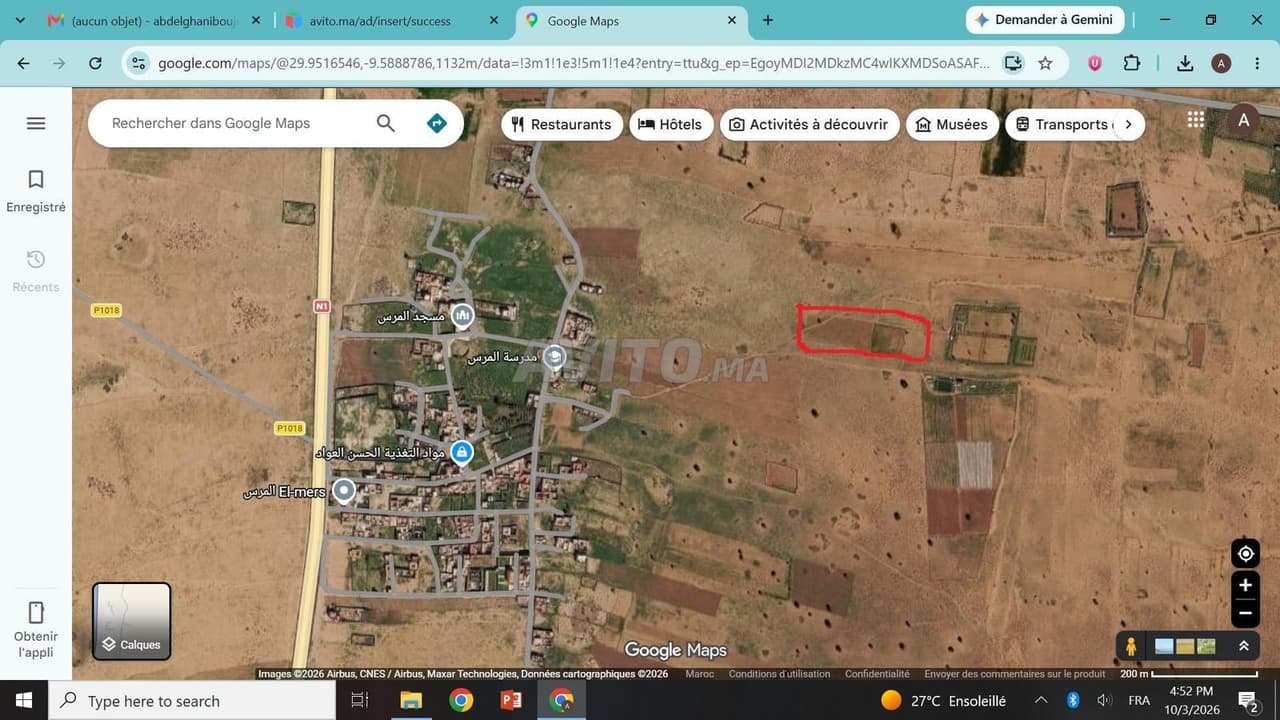The height and width of the screenshot is (720, 1280).
Task: Filter by Activités à découvrir chip
Action: [x=808, y=124]
